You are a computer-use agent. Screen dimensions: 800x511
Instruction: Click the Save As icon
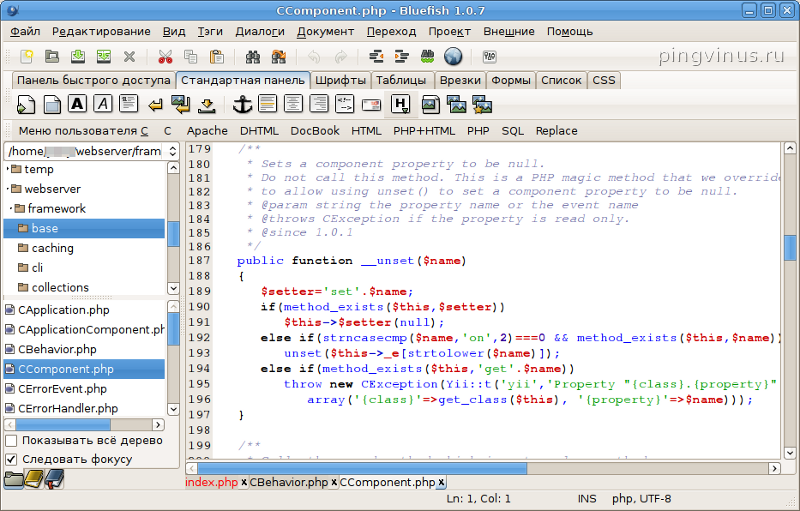104,56
